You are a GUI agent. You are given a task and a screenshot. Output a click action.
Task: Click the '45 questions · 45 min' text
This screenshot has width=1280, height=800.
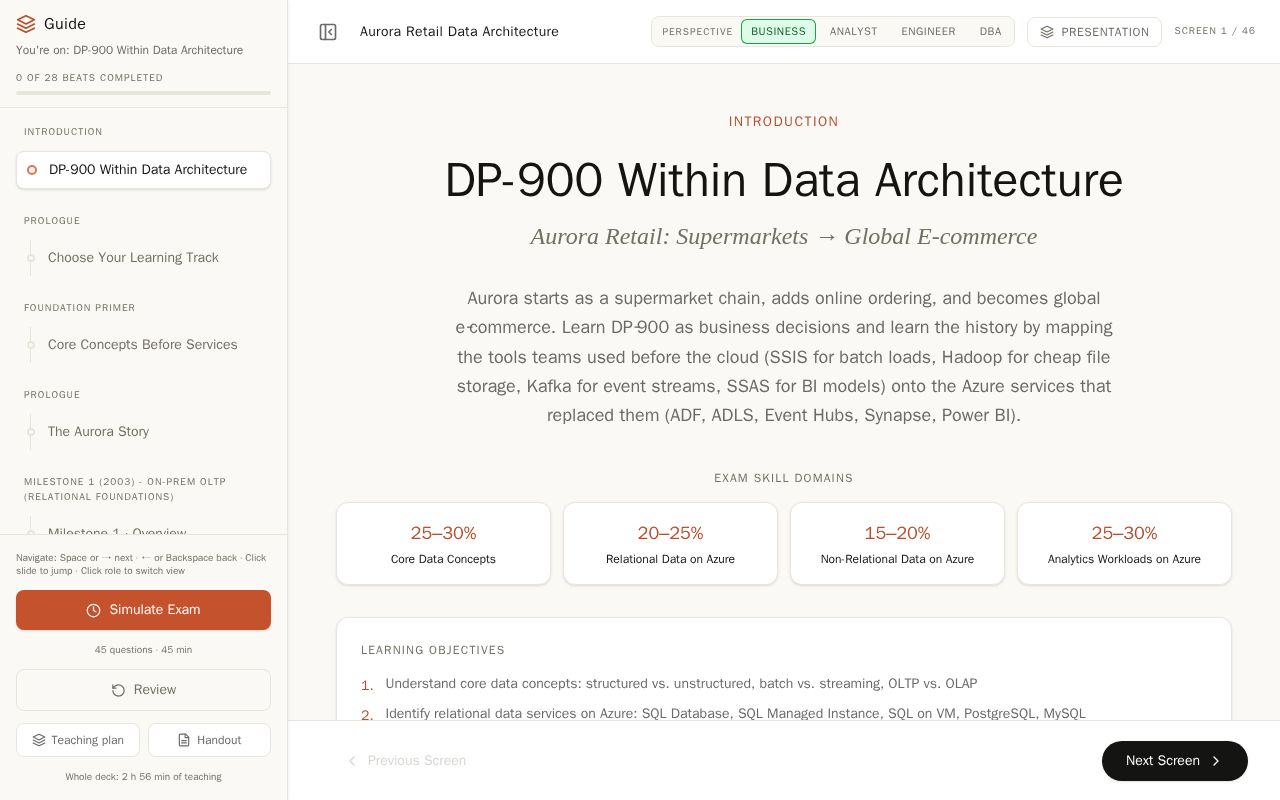coord(143,650)
